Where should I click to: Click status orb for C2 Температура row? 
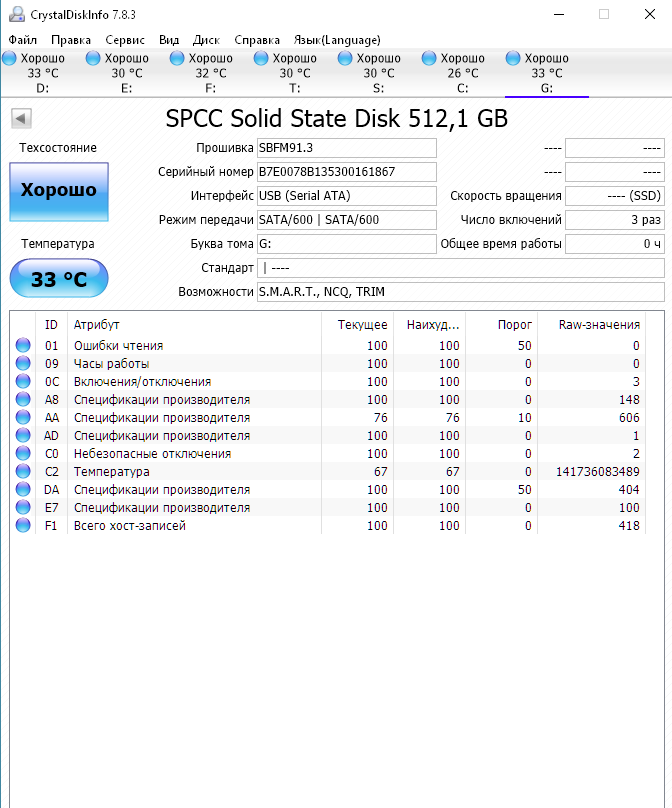point(23,472)
